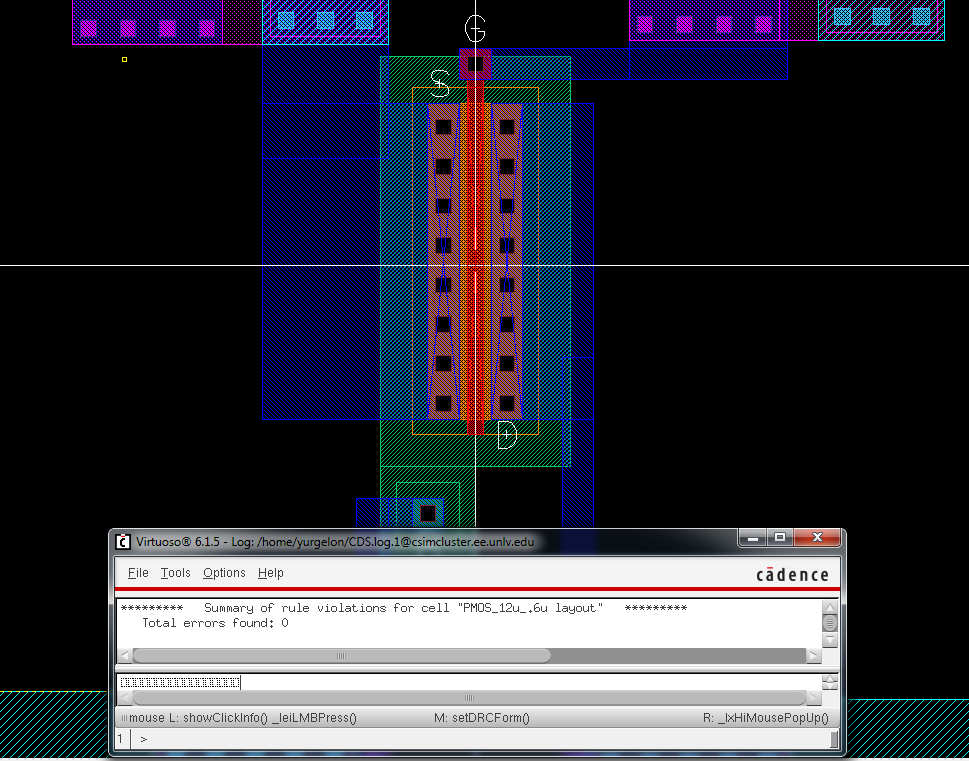The image size is (969, 761).
Task: Click the contact below the D label at the bottom
Action: click(x=428, y=513)
